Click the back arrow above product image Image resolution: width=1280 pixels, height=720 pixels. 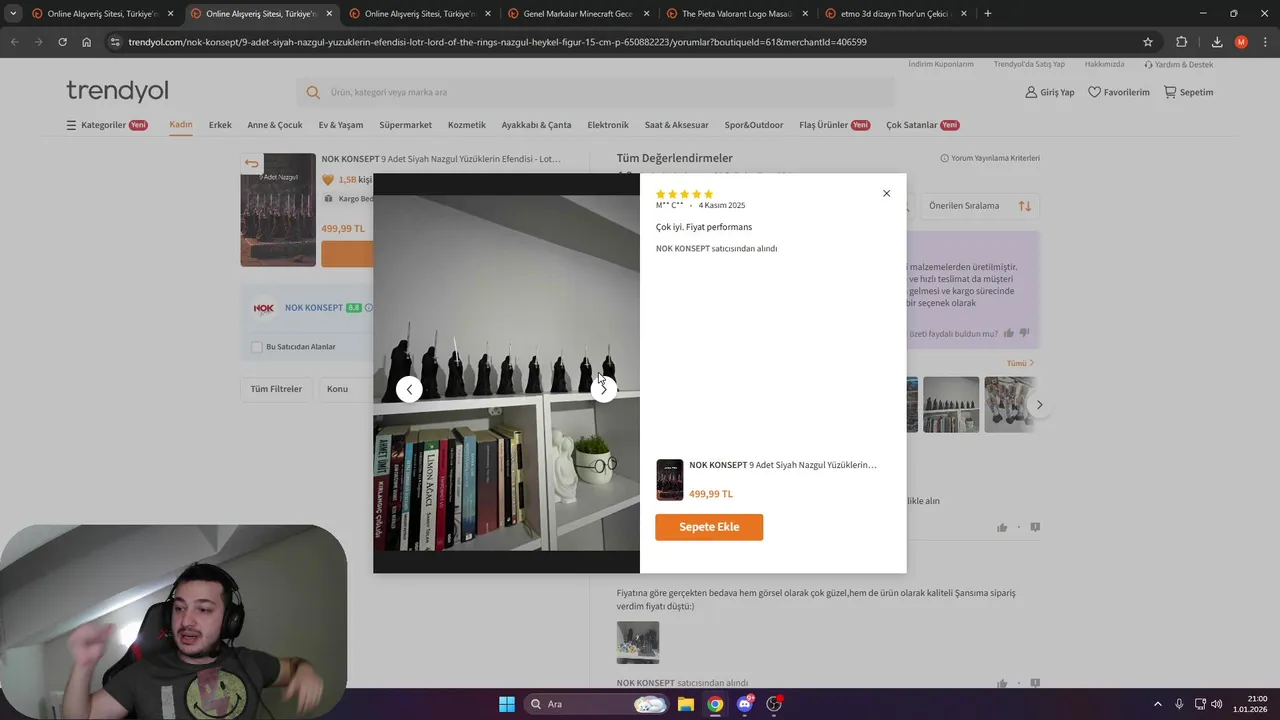coord(251,164)
